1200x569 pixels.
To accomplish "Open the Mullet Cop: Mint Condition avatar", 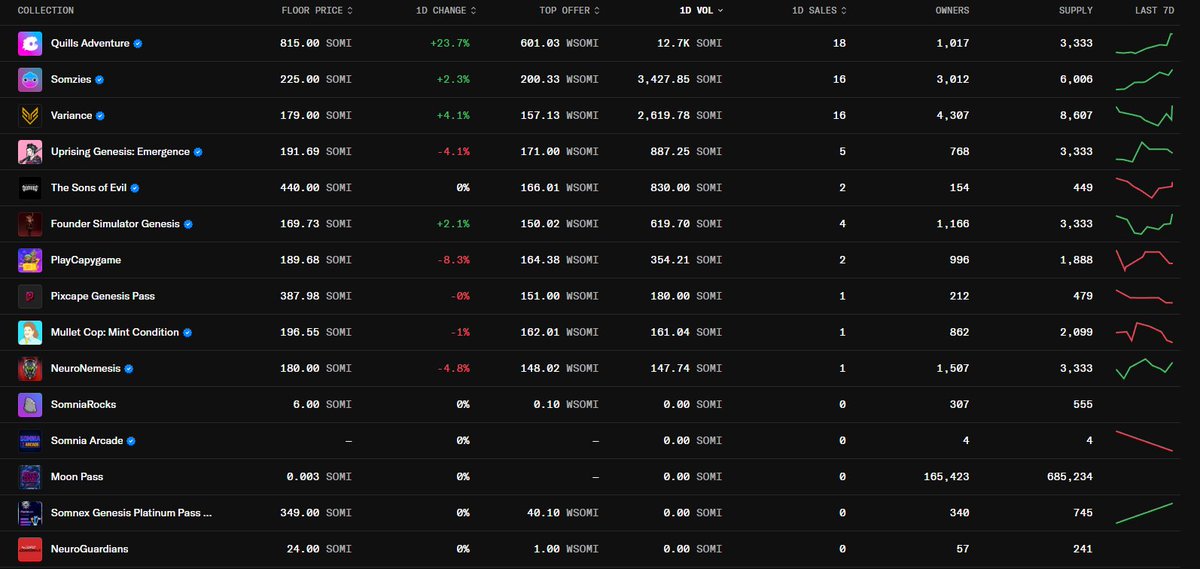I will coord(30,332).
